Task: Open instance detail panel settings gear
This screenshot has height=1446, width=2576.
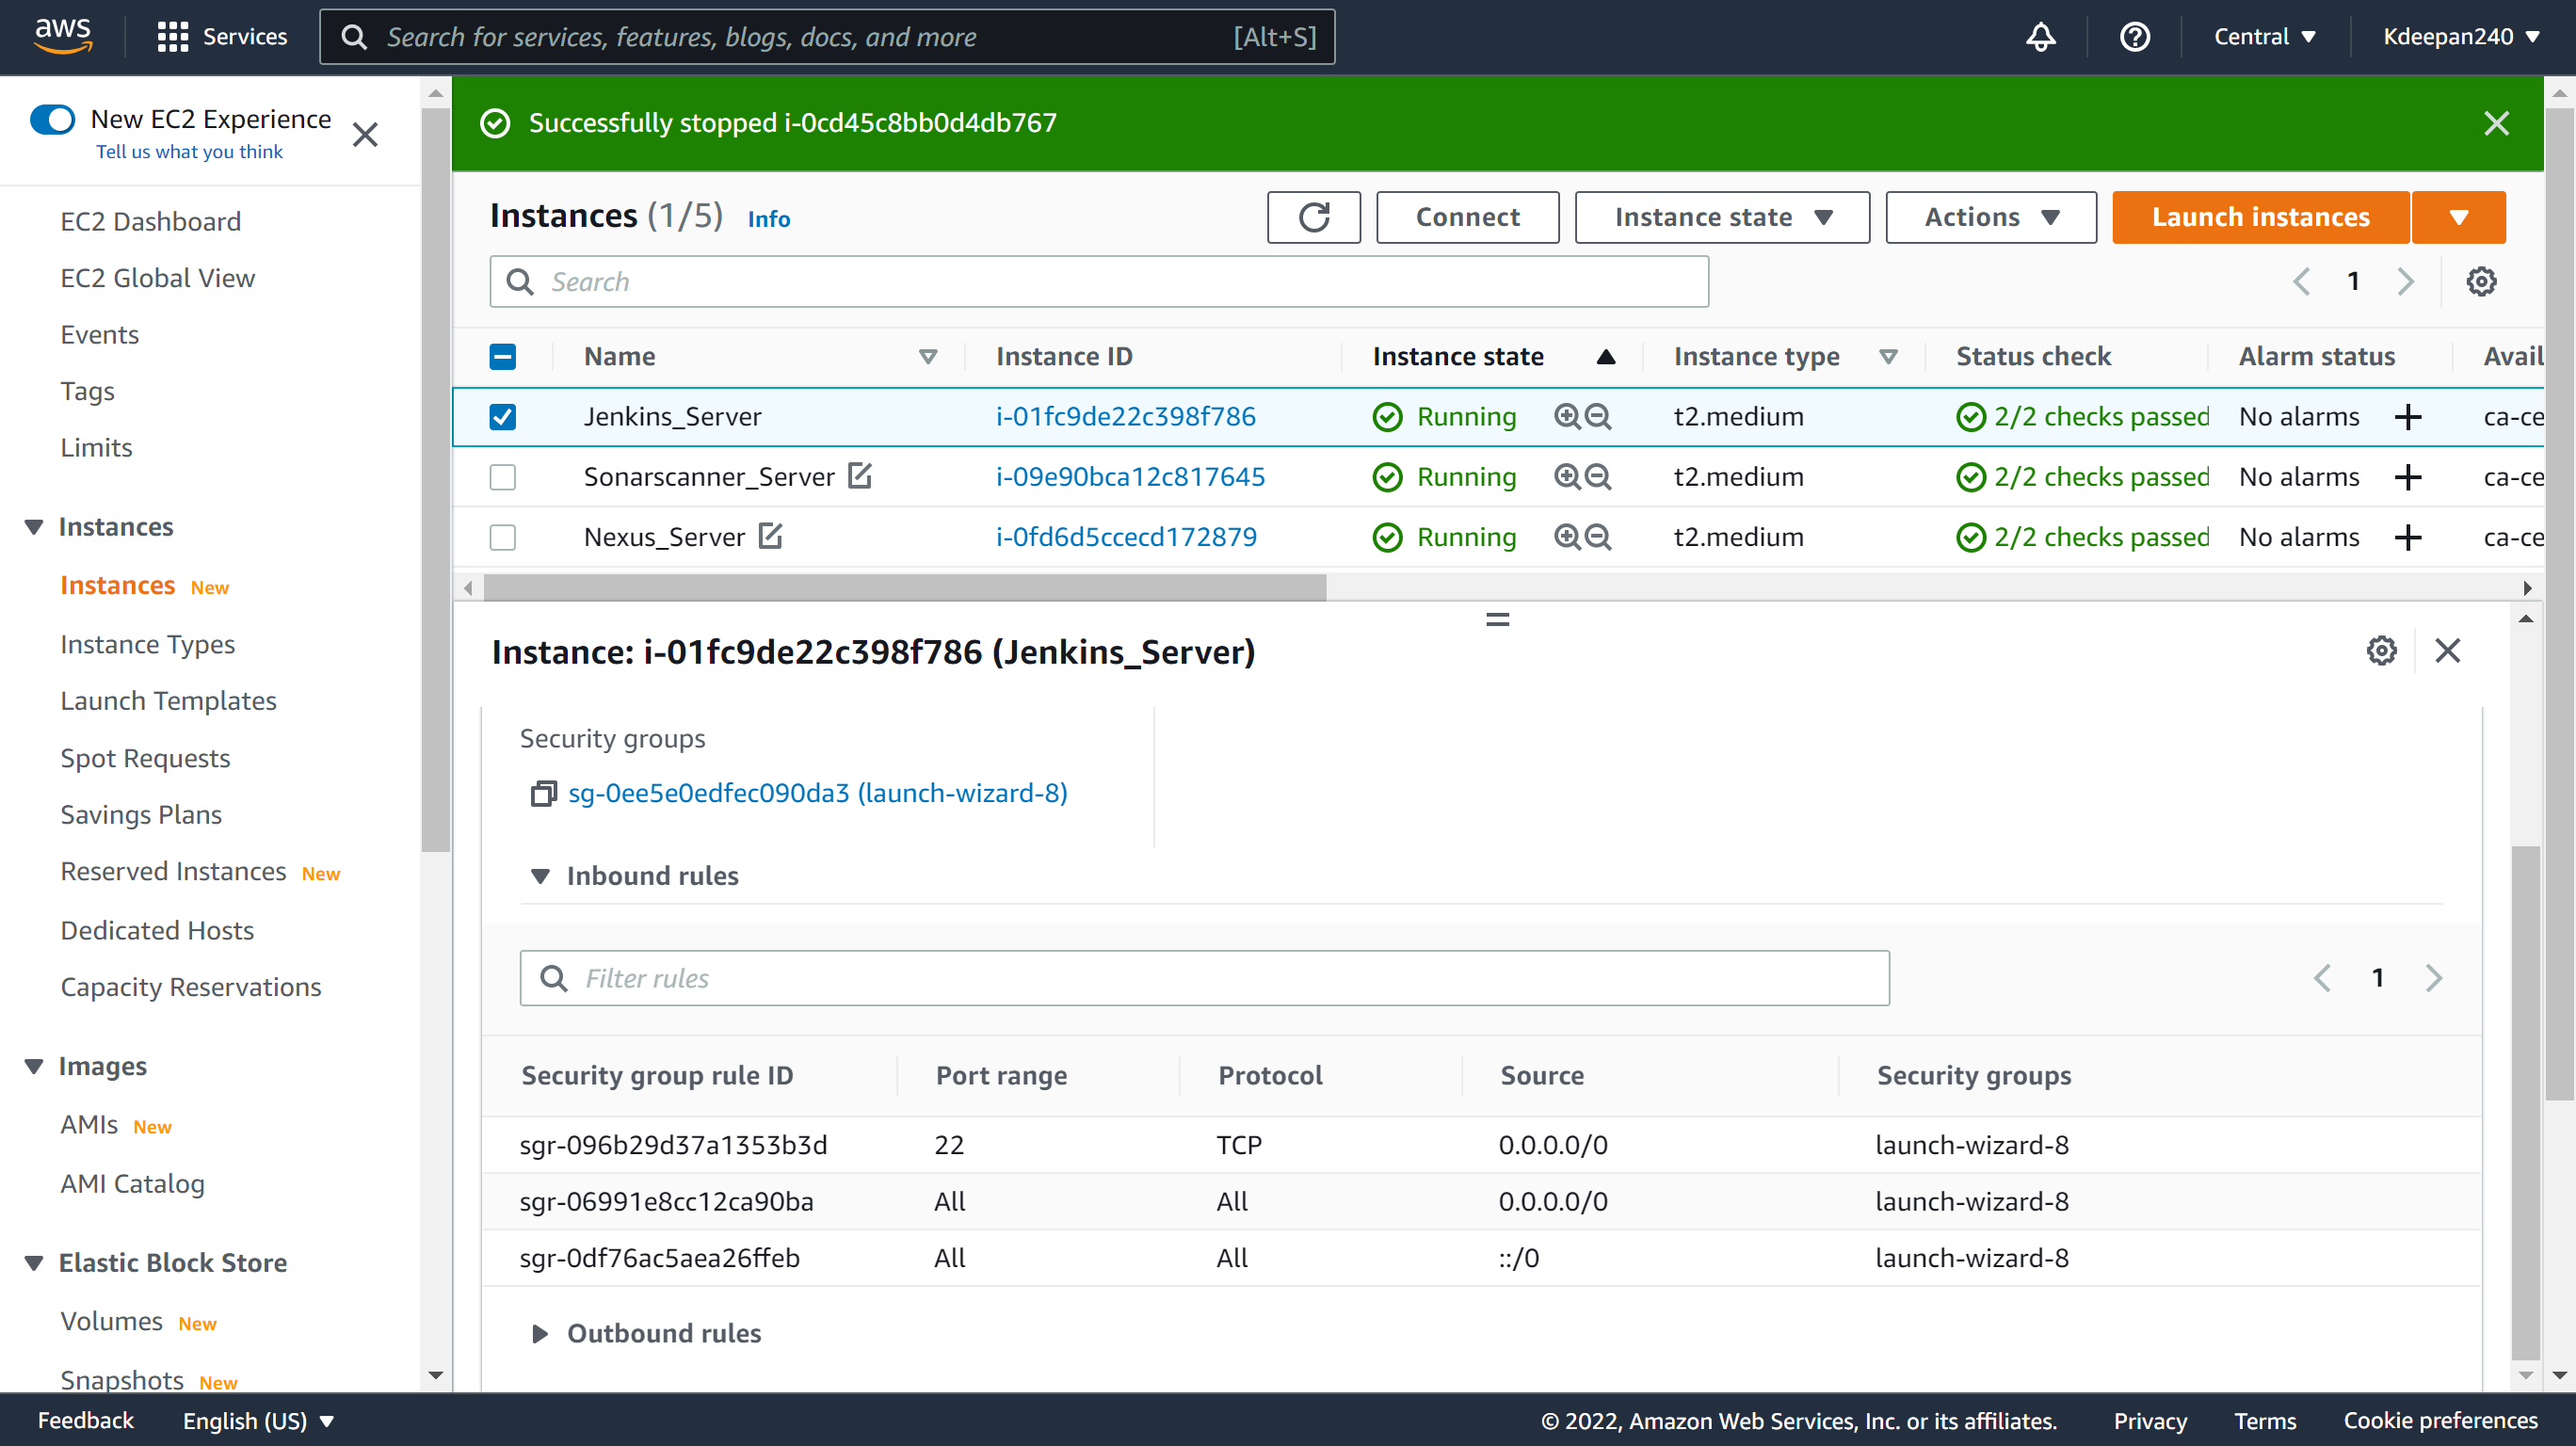Action: pyautogui.click(x=2381, y=651)
